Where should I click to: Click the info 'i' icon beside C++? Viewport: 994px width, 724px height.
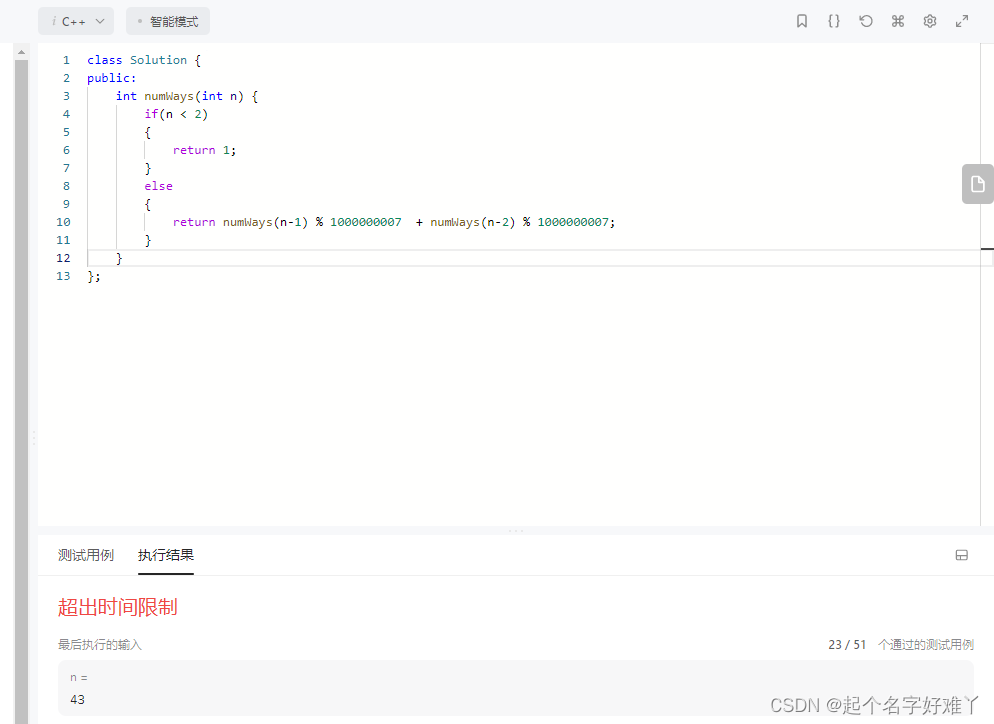click(54, 21)
